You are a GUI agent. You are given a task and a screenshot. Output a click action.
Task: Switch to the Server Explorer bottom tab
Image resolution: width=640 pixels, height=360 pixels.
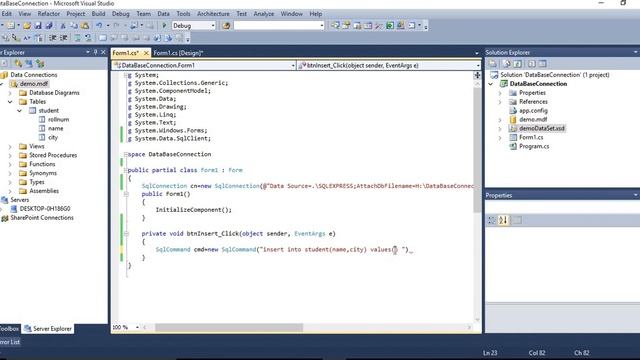(x=48, y=329)
